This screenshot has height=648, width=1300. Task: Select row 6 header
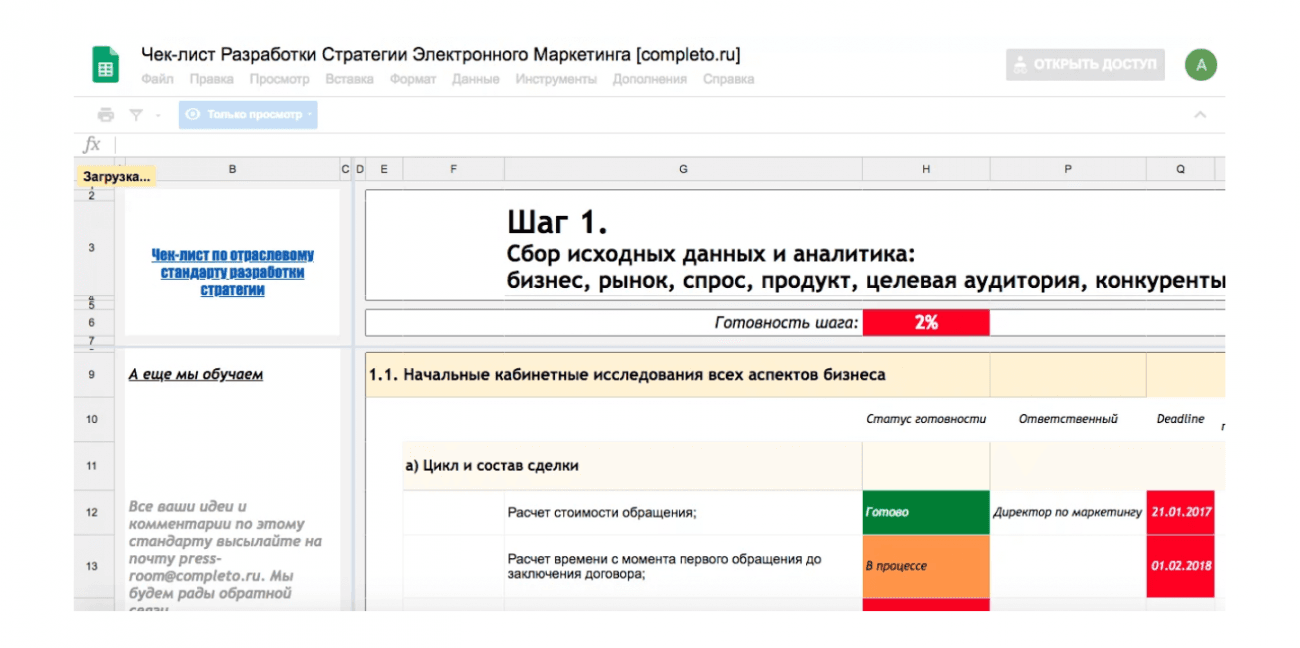pos(92,323)
